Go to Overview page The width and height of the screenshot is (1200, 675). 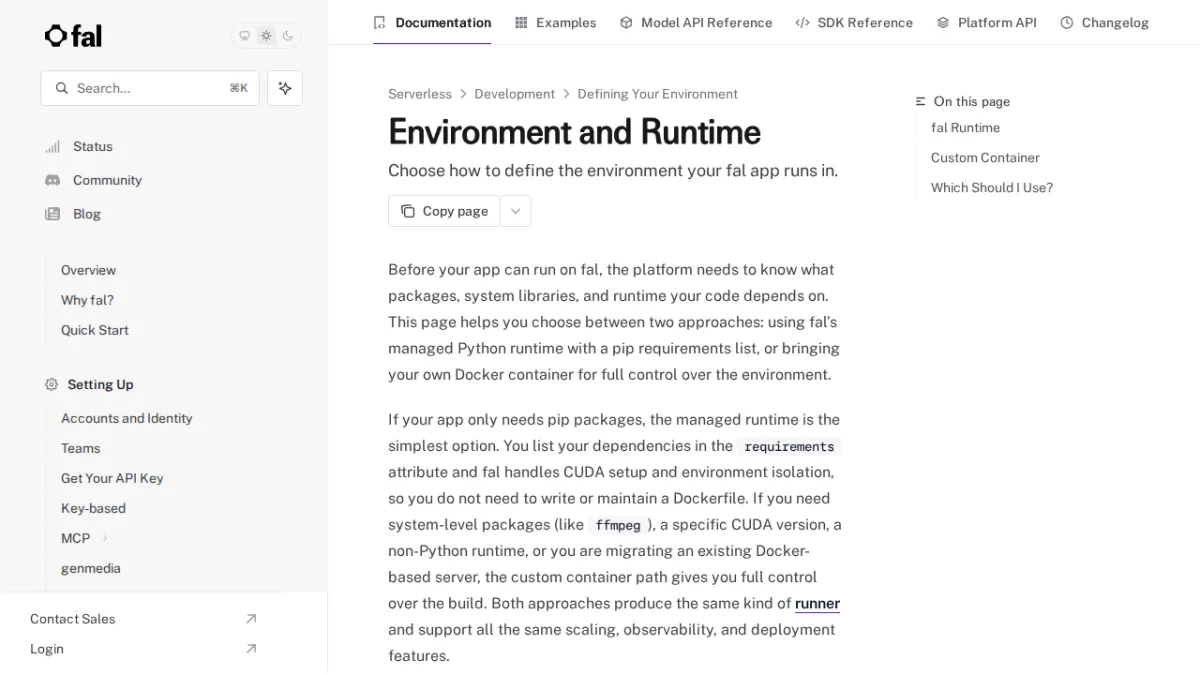(x=88, y=270)
